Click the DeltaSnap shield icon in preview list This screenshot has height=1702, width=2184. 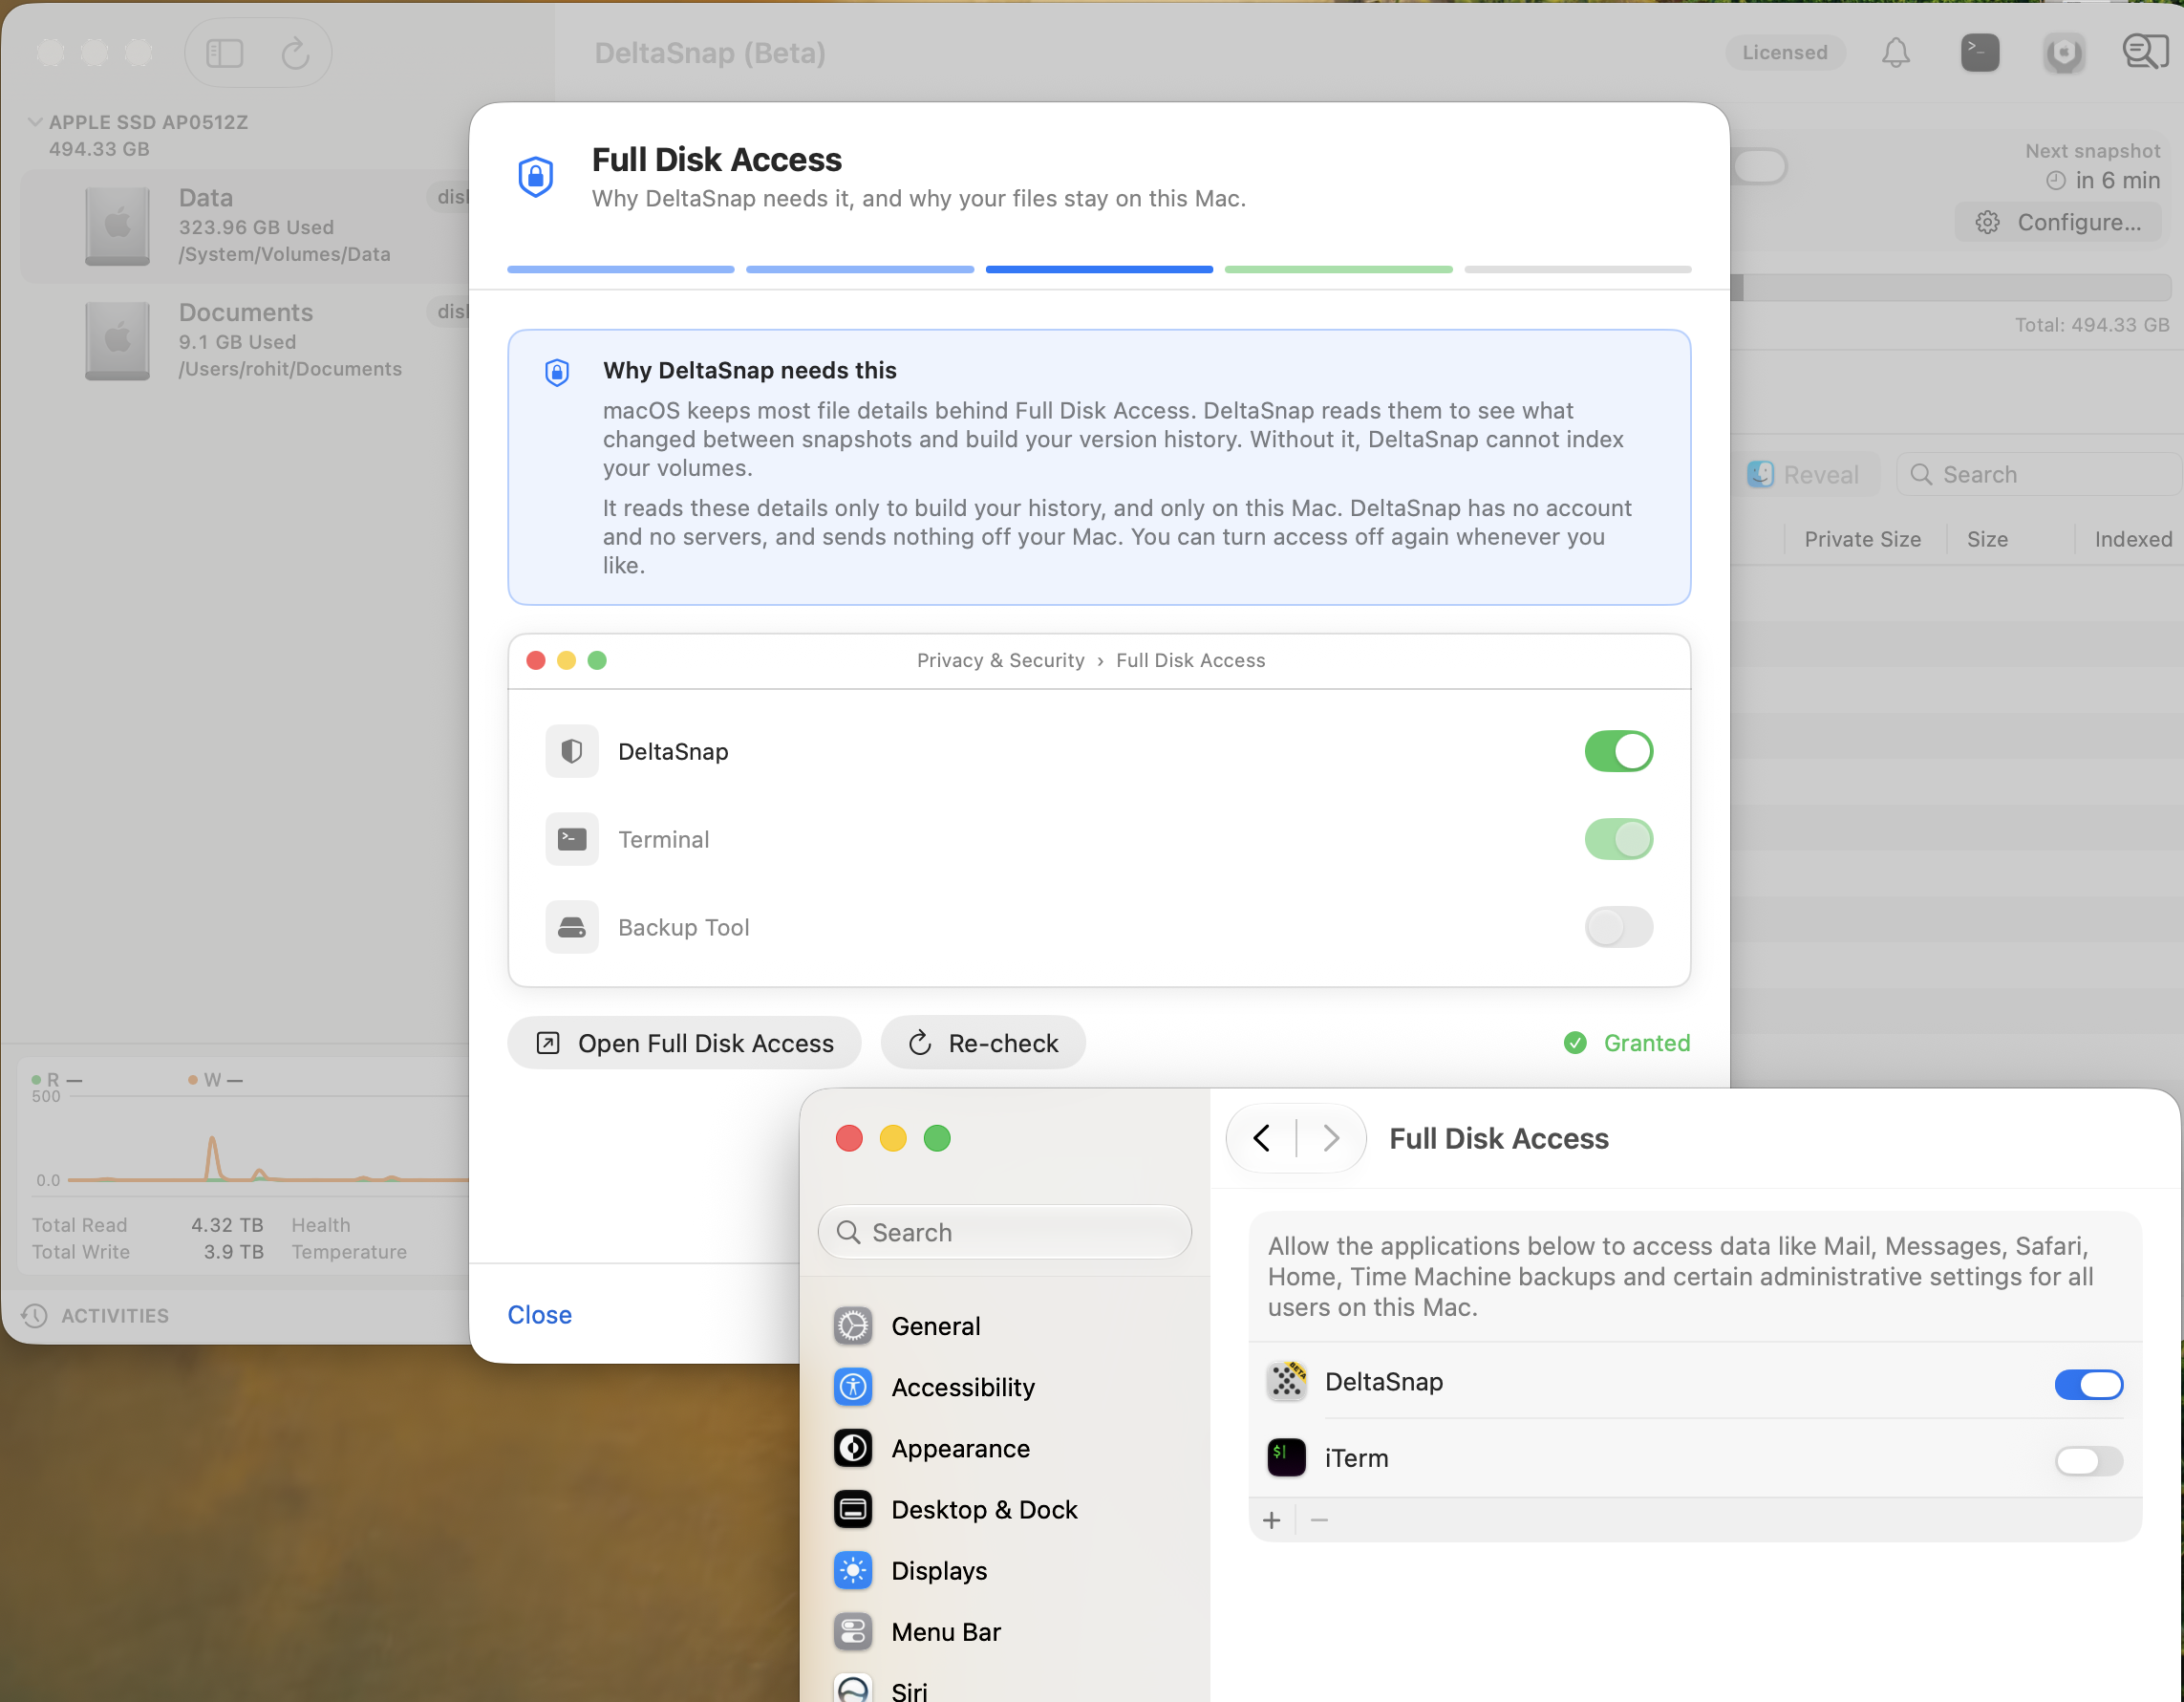click(571, 751)
